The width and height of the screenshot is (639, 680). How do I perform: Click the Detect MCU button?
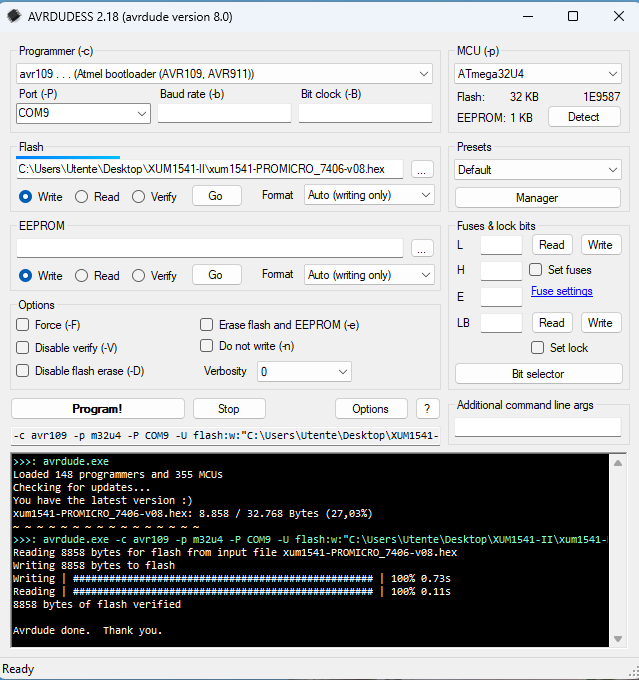(584, 117)
